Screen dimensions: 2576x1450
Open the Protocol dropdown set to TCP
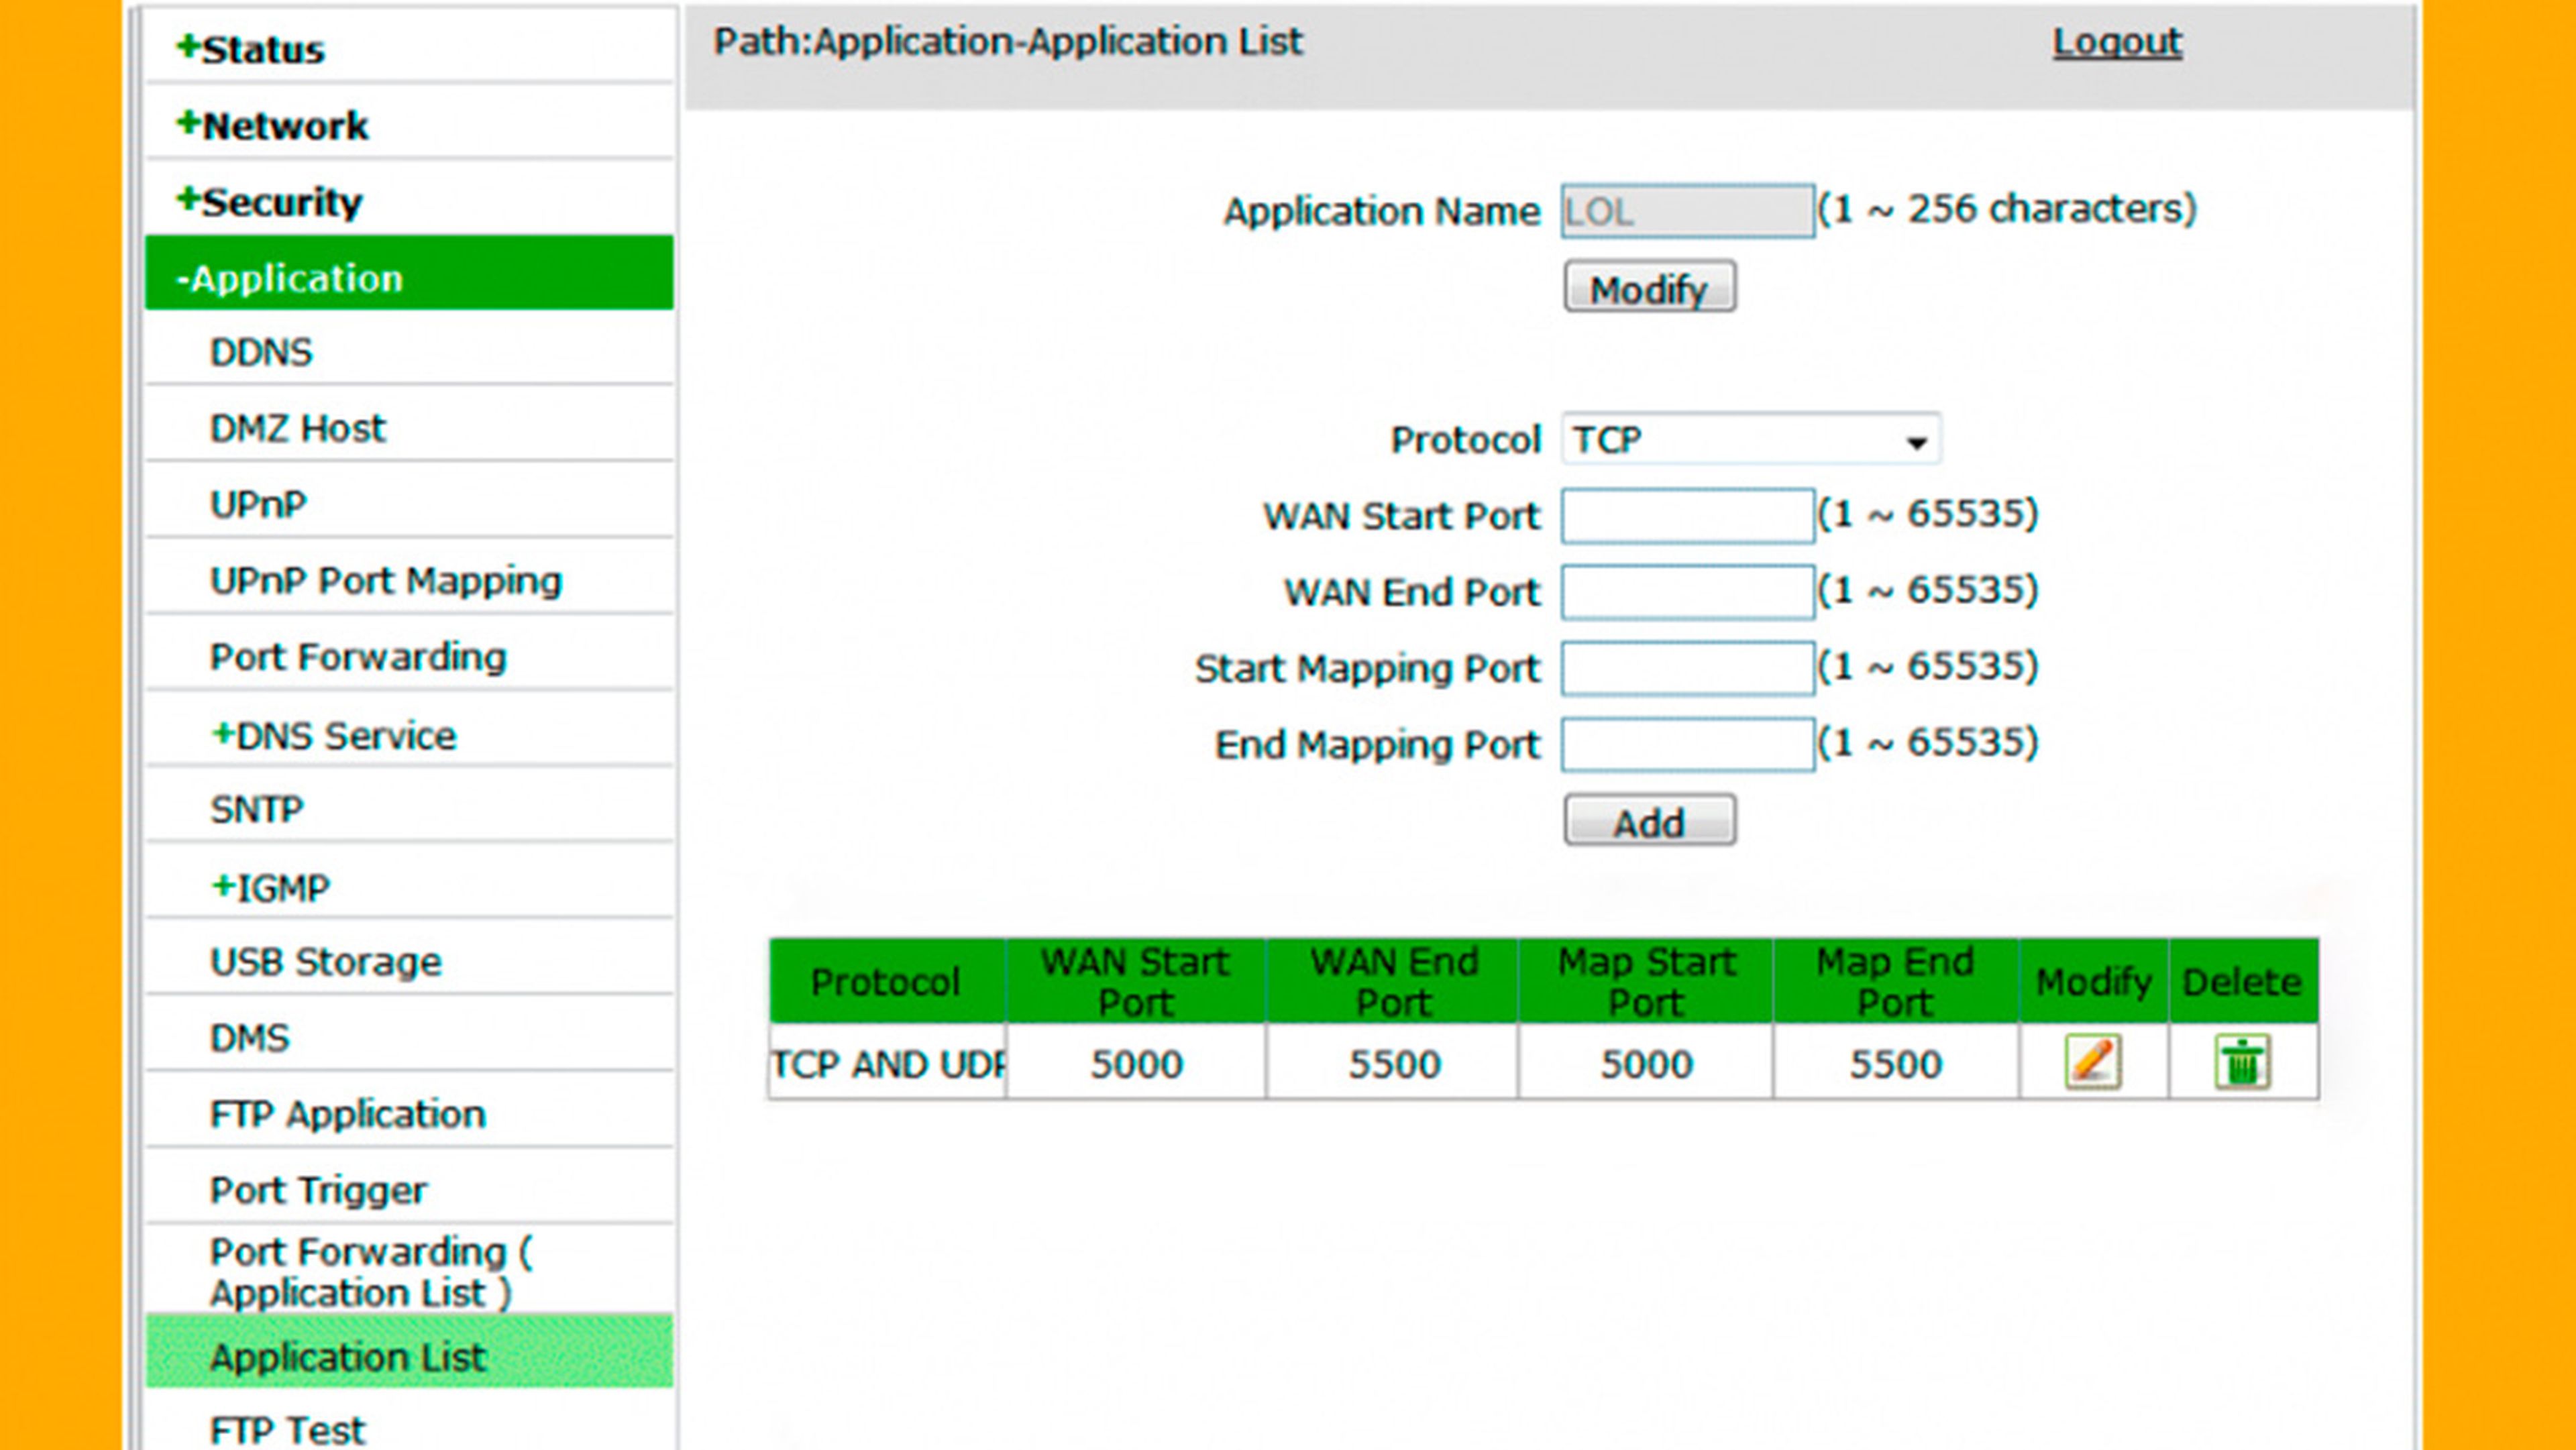coord(1751,439)
